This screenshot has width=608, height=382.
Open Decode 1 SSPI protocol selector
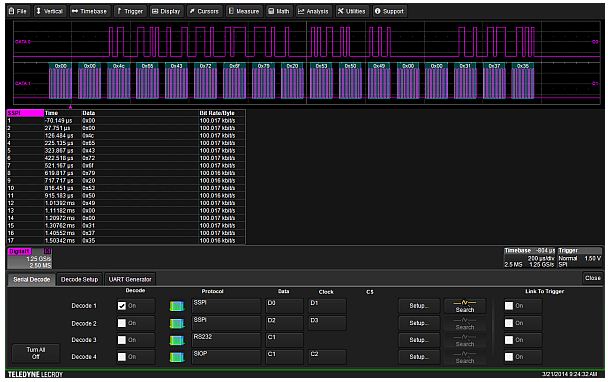click(x=226, y=306)
